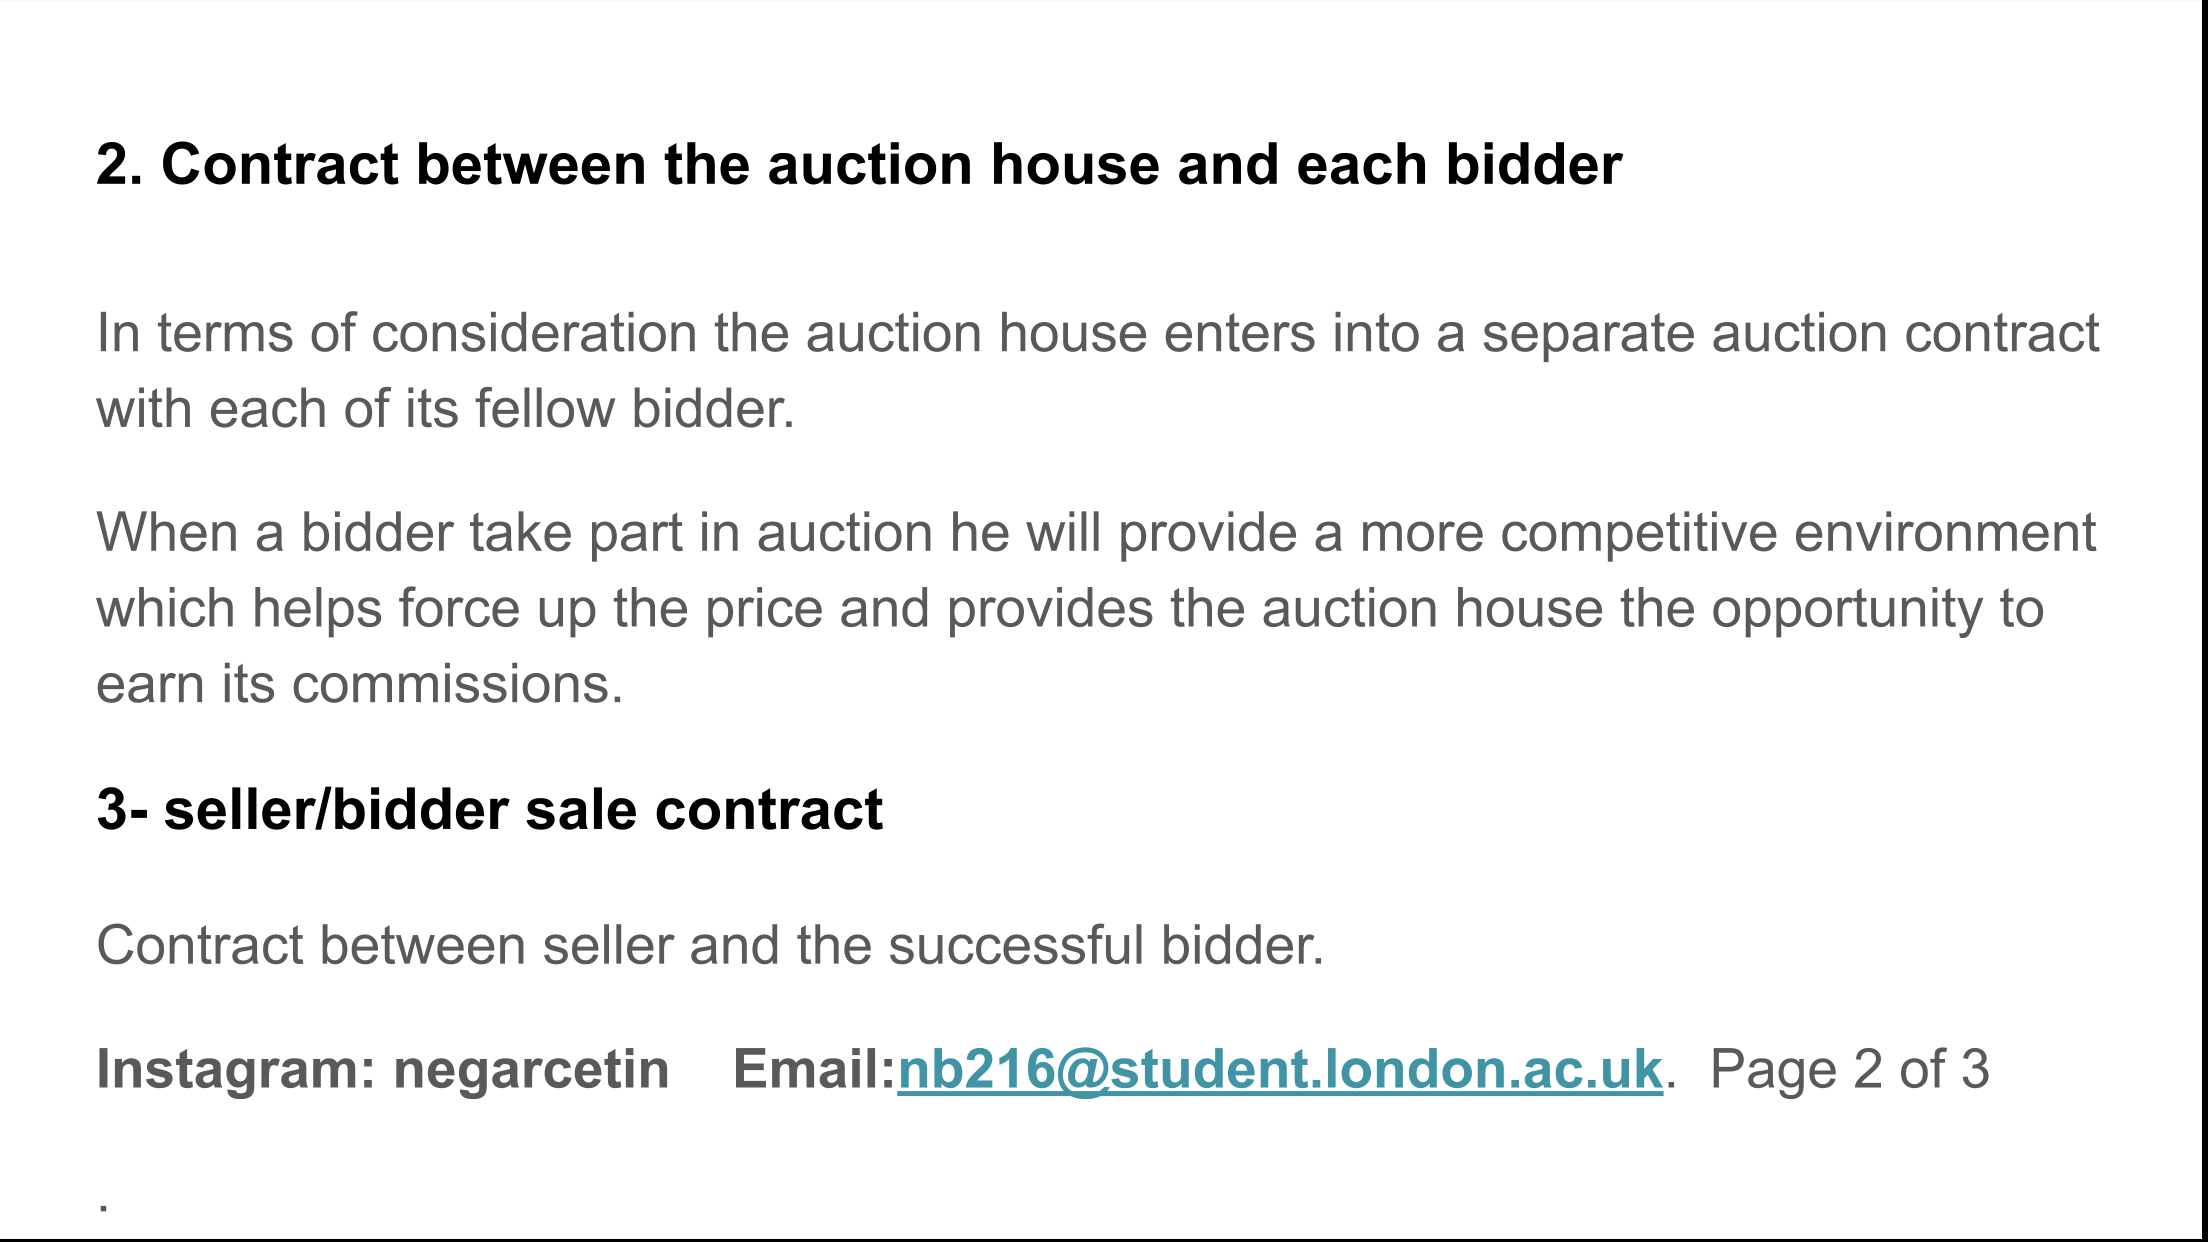
Task: Click the phrase "with each of its fellow bidder"
Action: (445, 409)
